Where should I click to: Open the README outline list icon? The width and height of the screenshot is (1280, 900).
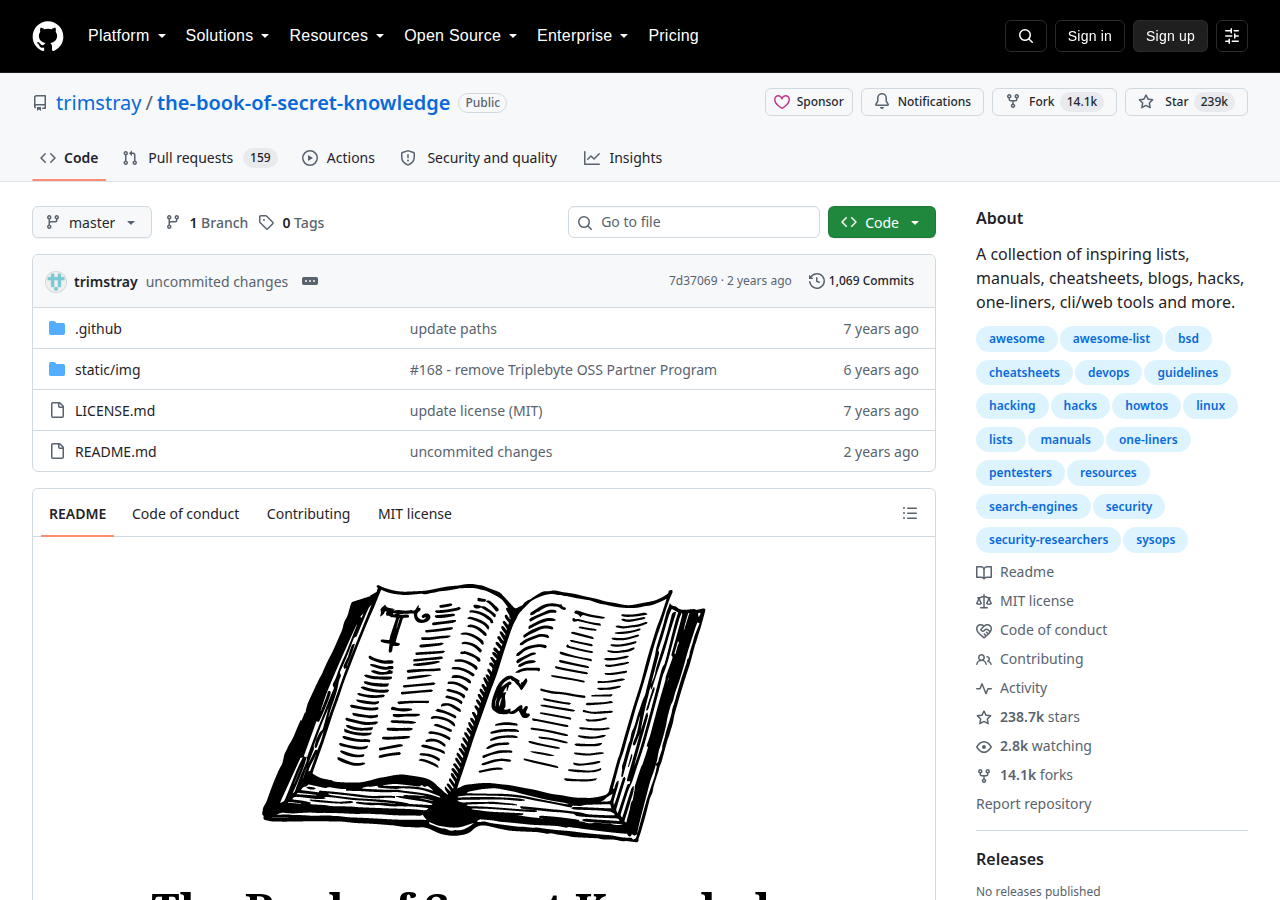pyautogui.click(x=910, y=513)
